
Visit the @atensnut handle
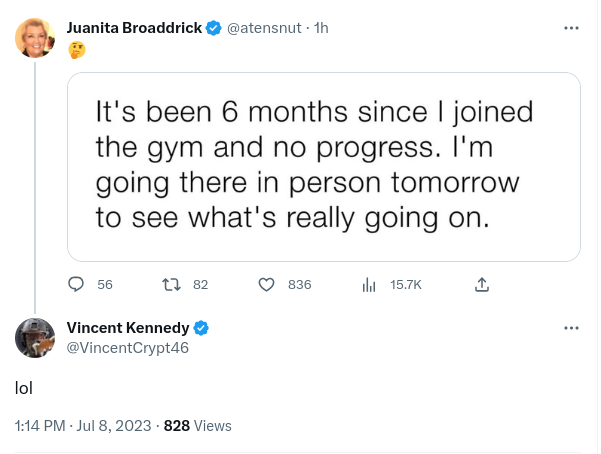coord(265,28)
